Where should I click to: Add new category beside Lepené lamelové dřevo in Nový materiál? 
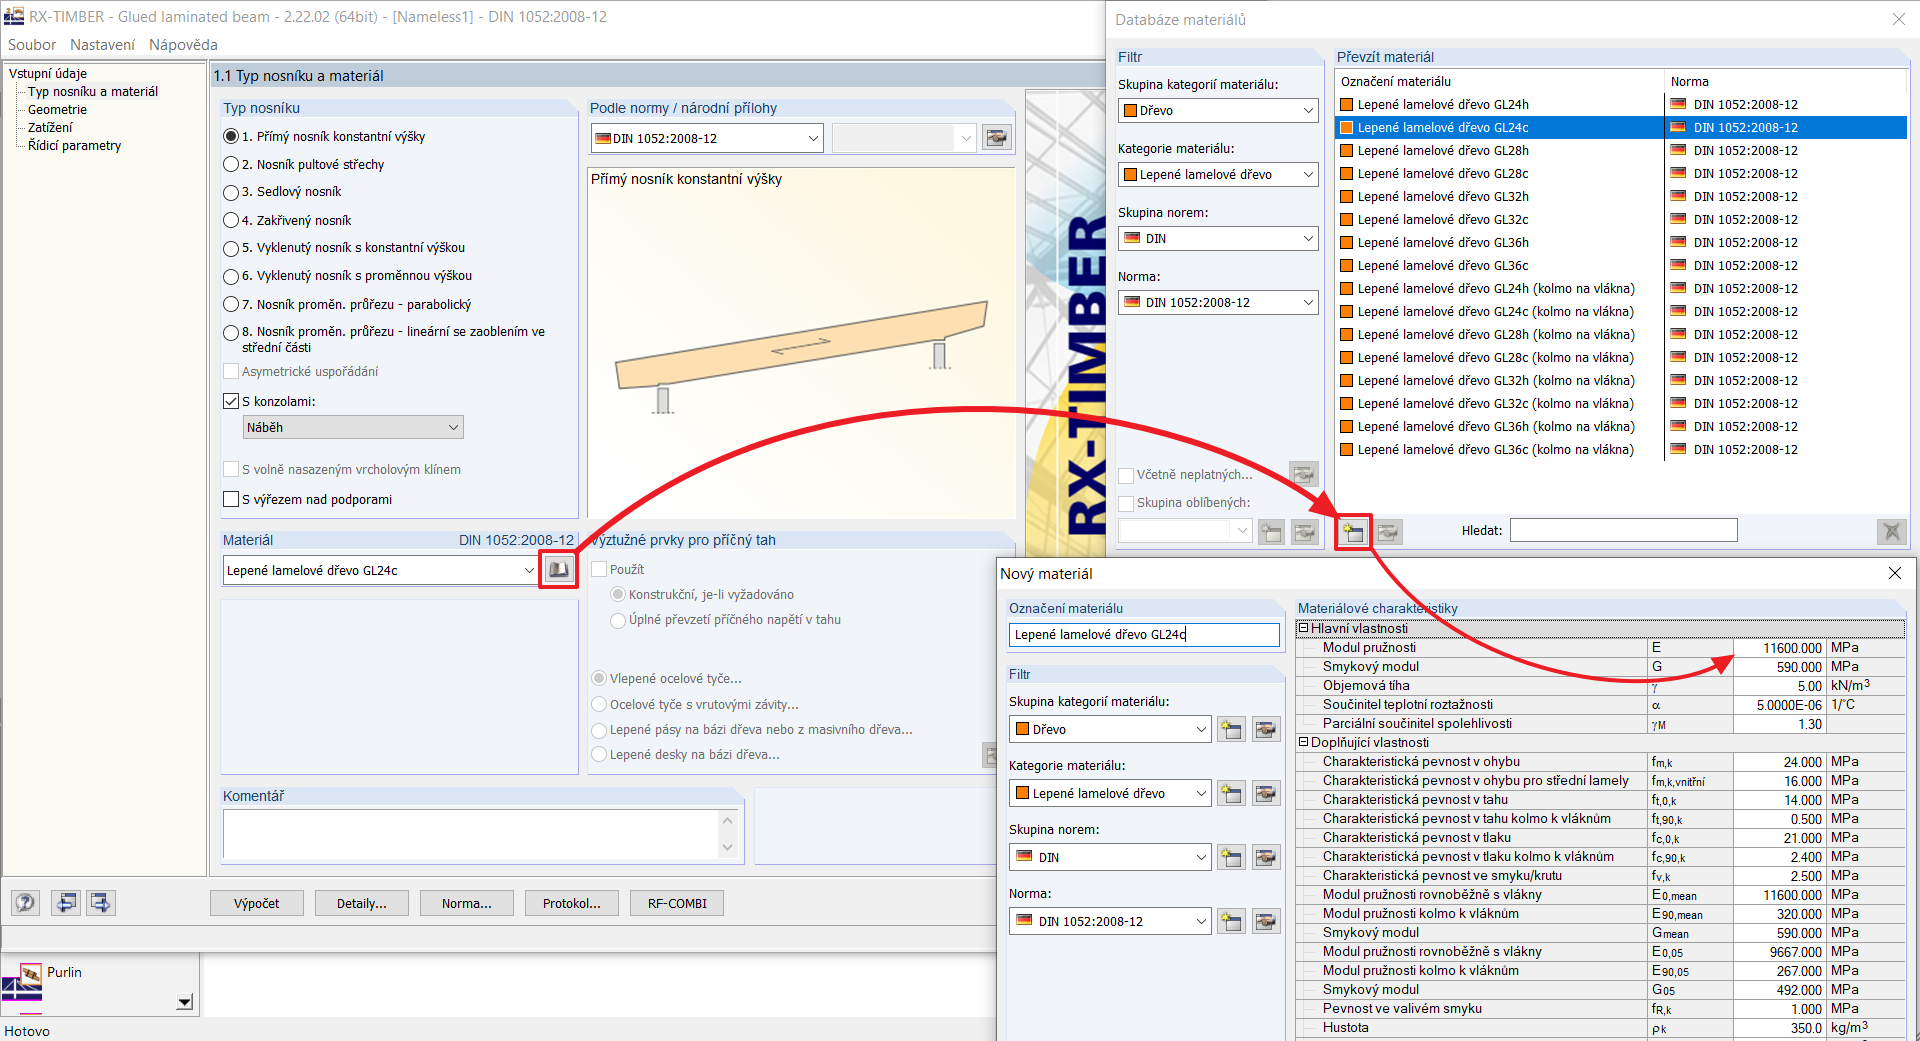coord(1232,793)
